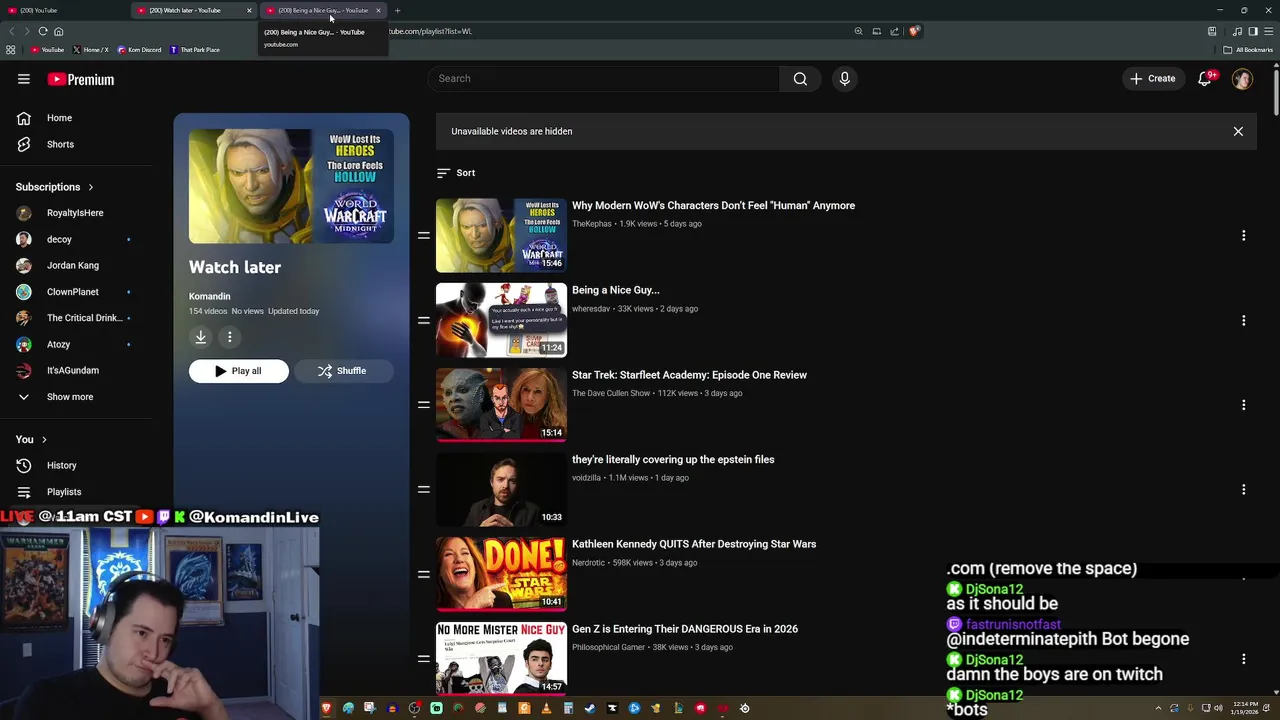Open Why Modern WoW's Characters video title

pos(713,206)
